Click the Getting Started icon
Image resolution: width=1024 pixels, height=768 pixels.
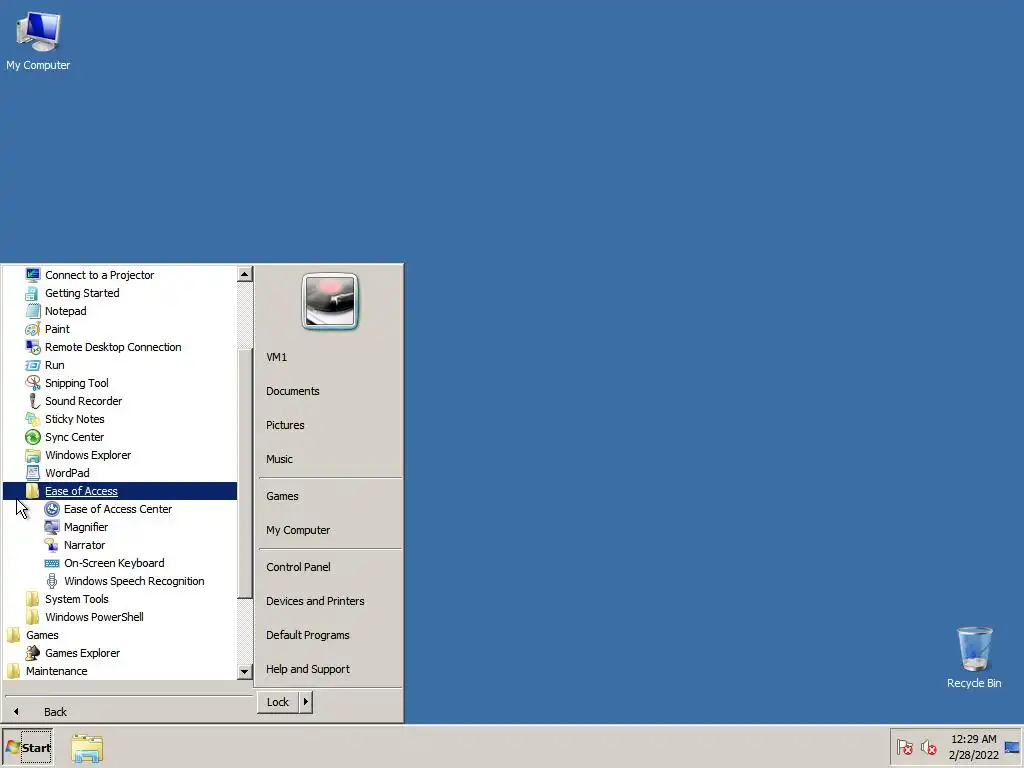(x=33, y=293)
